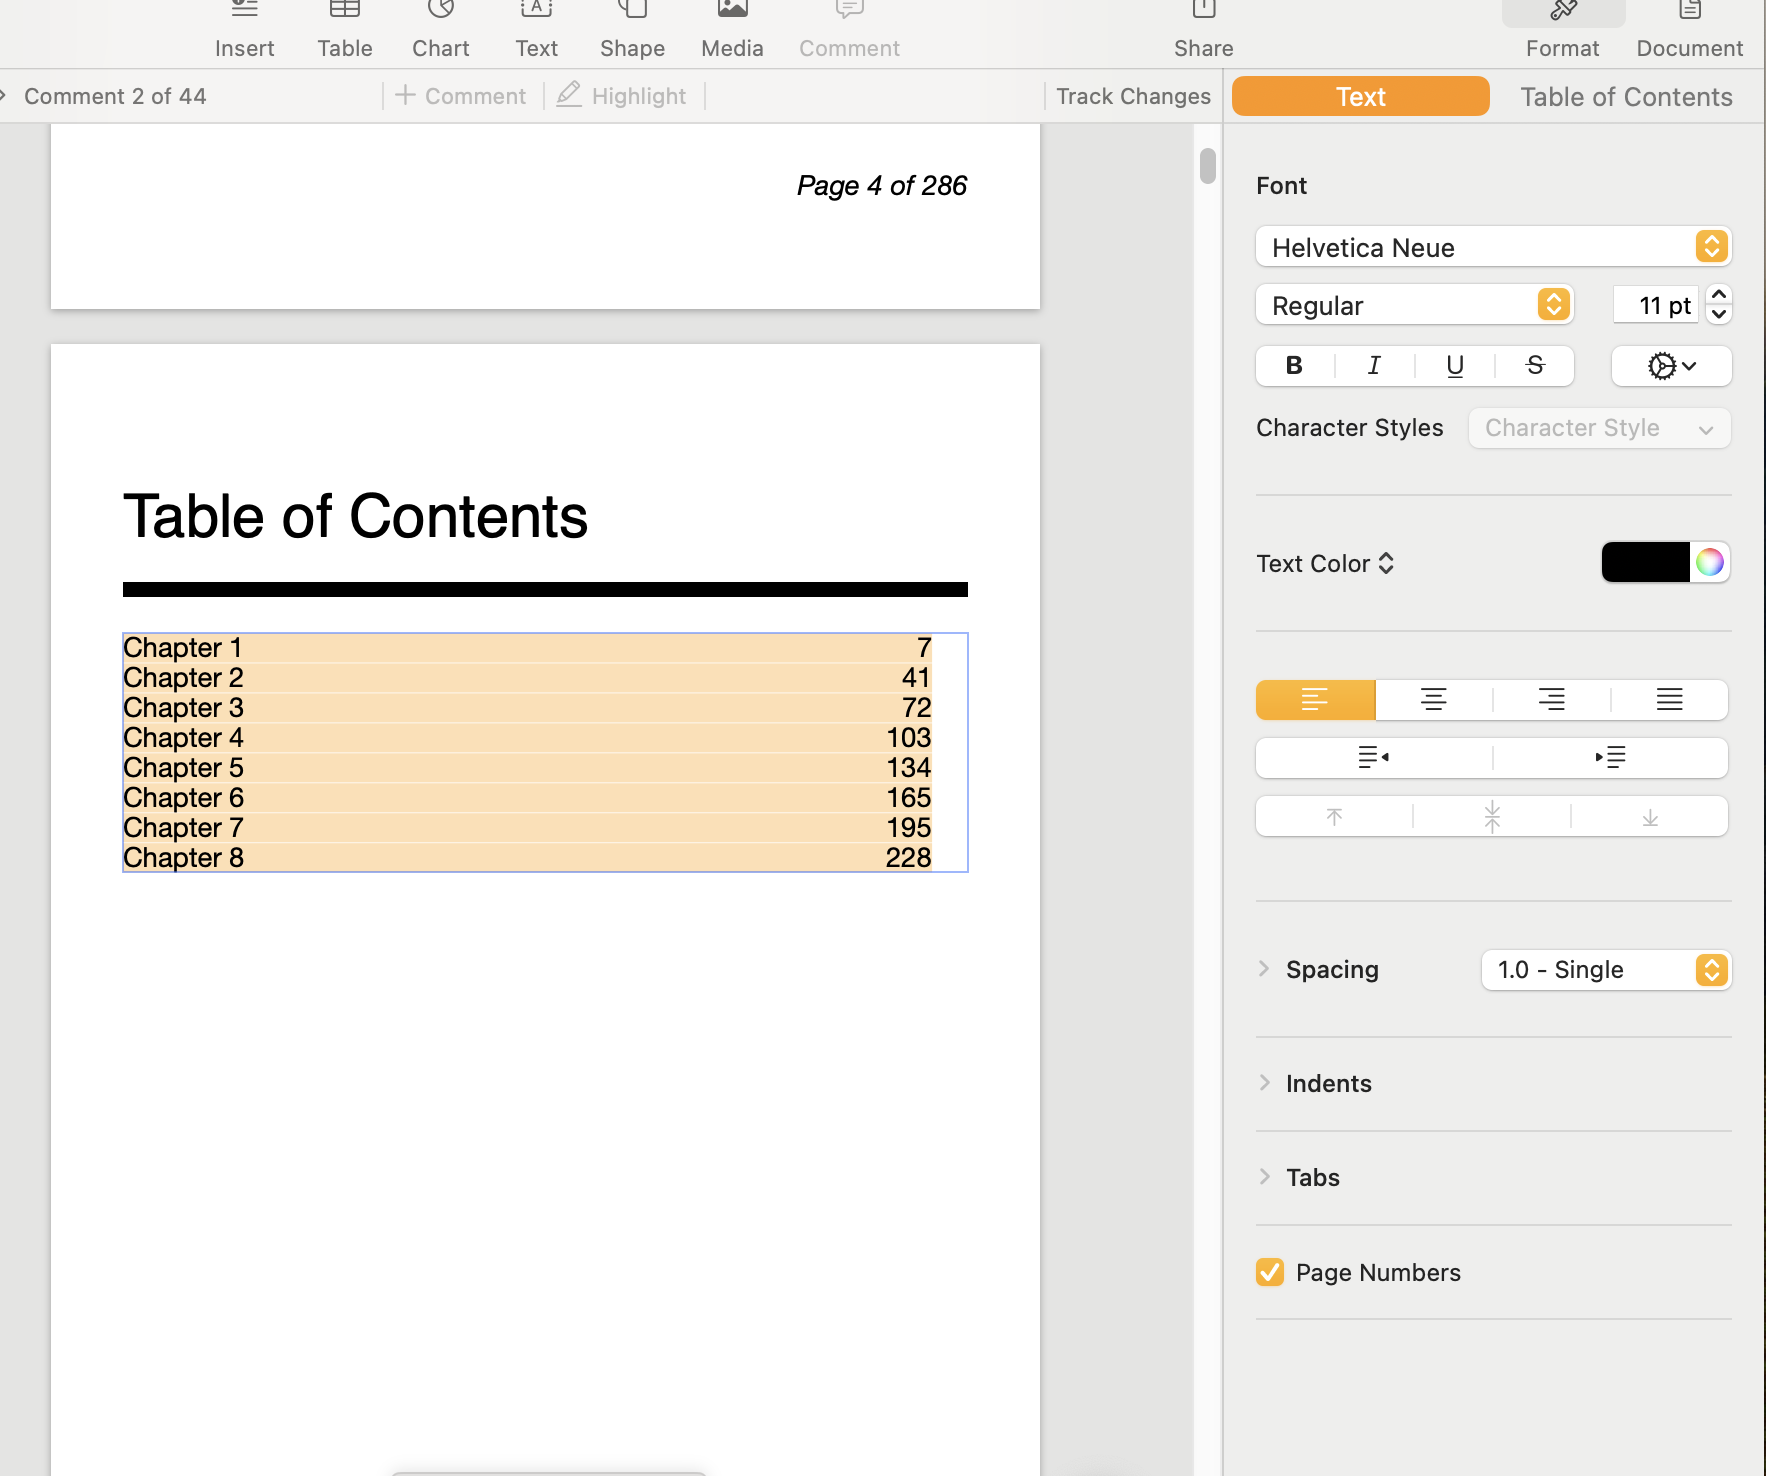Screen dimensions: 1766x1476
Task: Expand the Spacing section
Action: 1264,969
